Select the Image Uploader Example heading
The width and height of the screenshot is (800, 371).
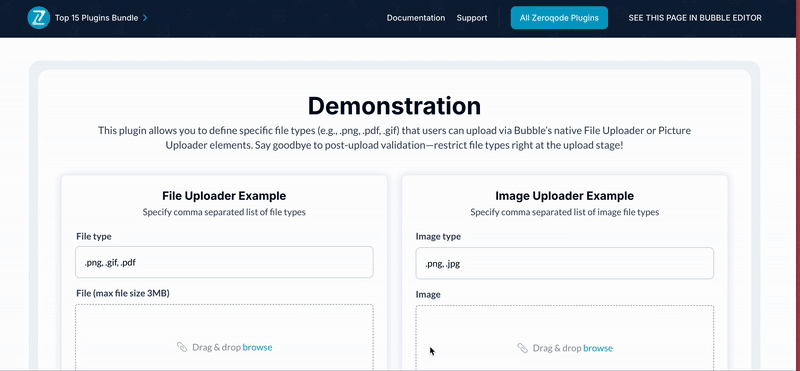(x=565, y=196)
